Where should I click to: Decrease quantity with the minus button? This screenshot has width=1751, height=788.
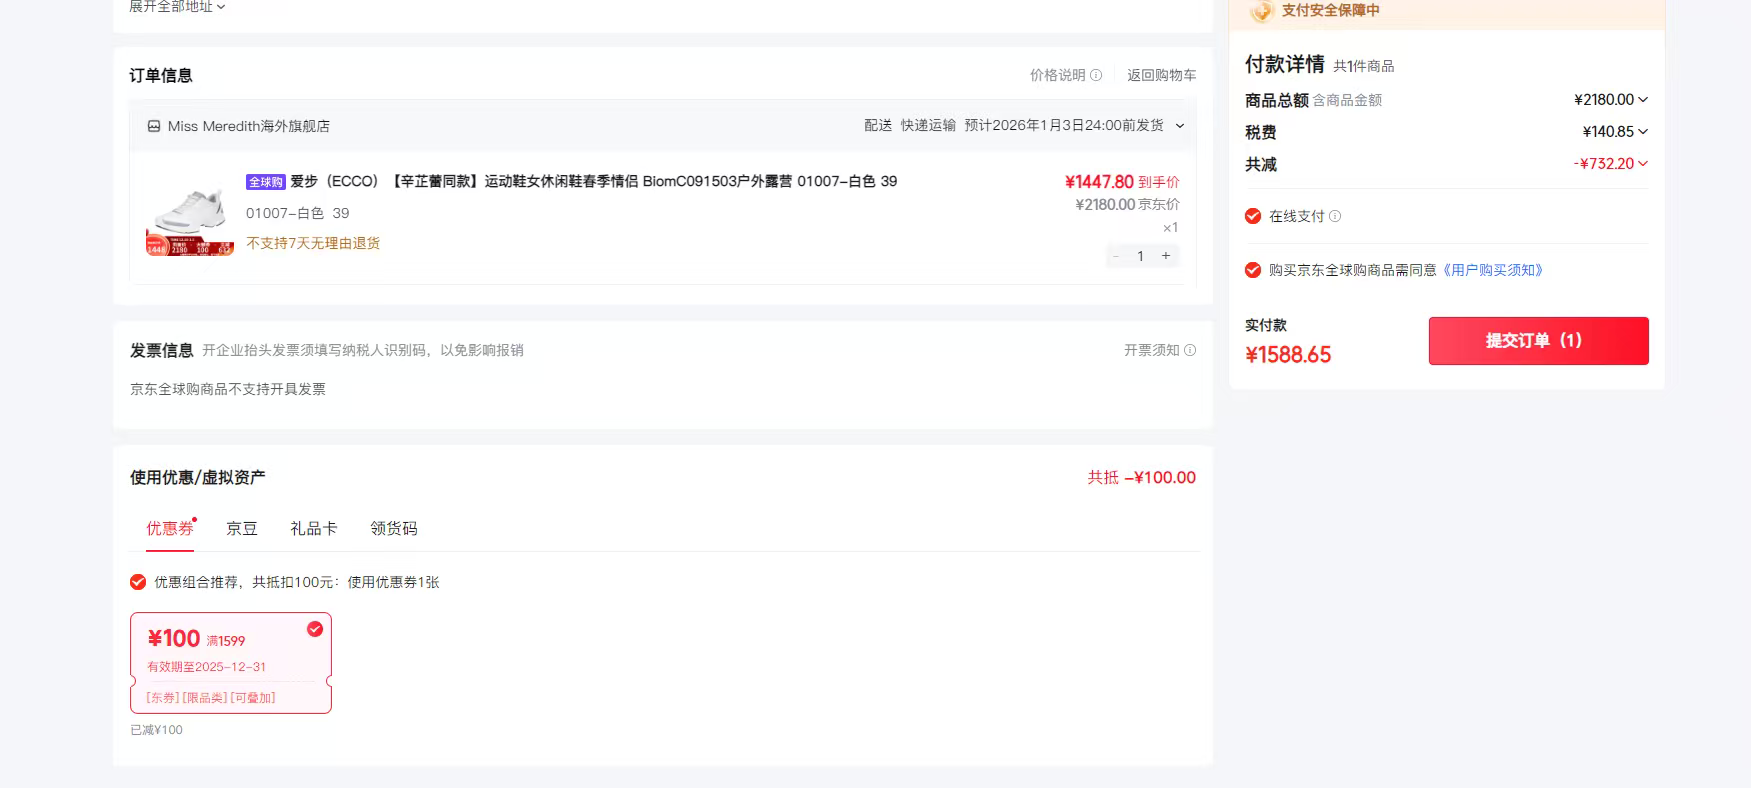click(x=1117, y=256)
